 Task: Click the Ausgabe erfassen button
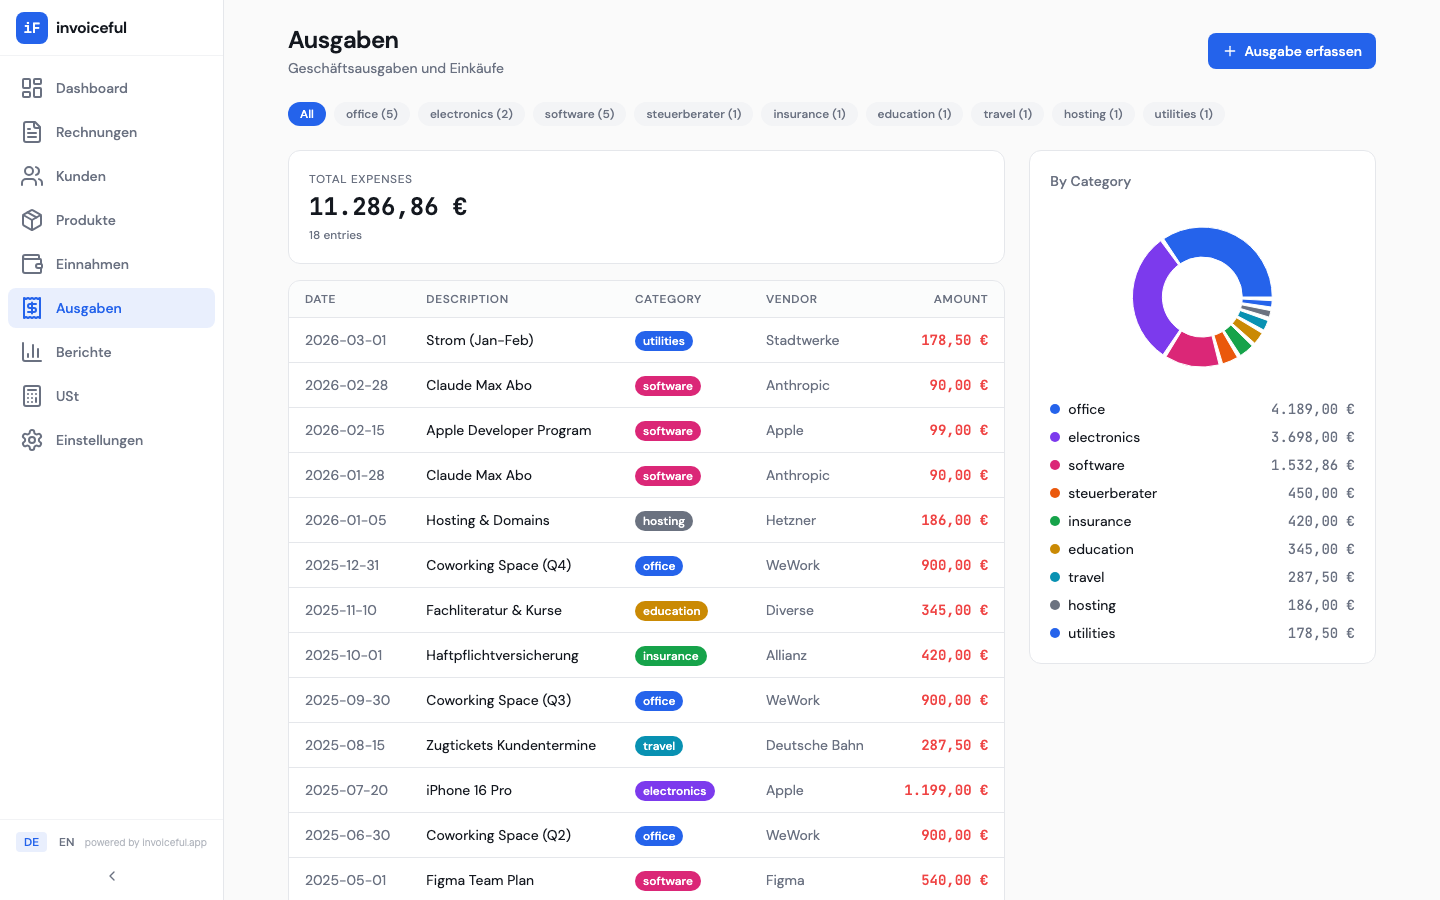pos(1292,51)
